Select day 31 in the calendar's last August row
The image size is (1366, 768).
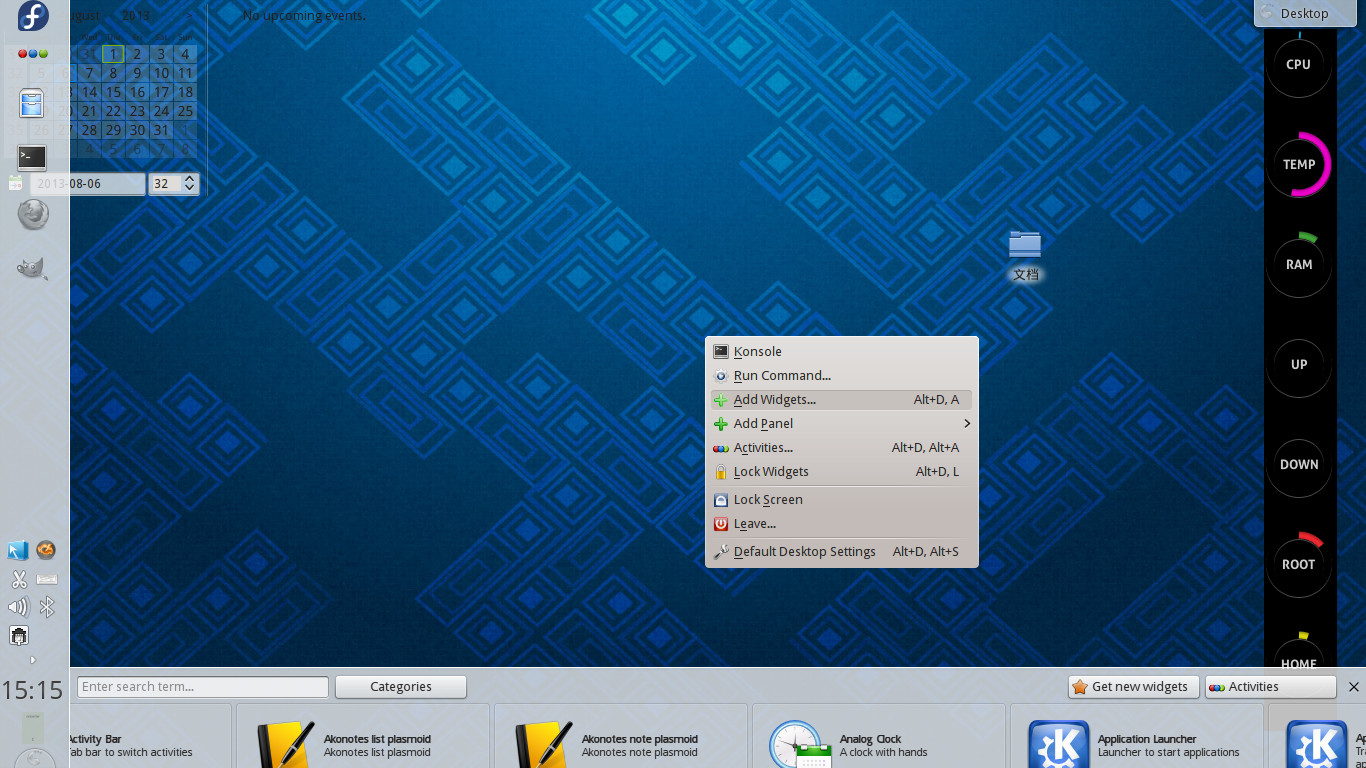click(161, 130)
